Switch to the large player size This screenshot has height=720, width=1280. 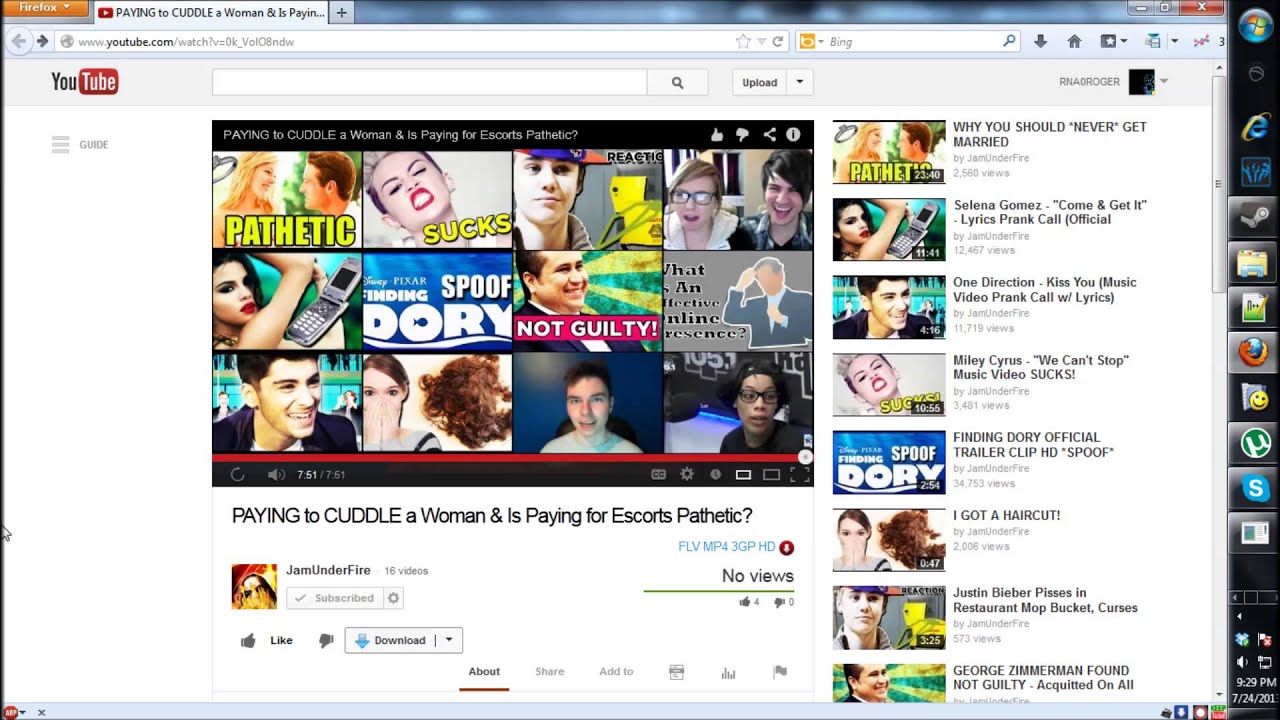[771, 475]
